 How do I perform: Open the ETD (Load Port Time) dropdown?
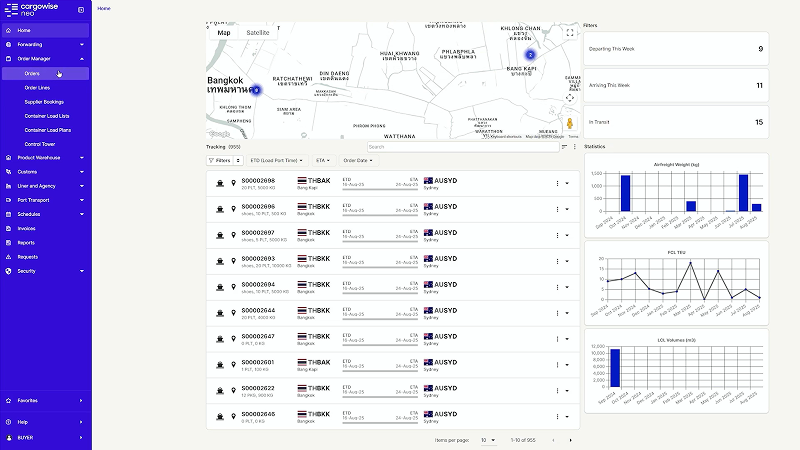pyautogui.click(x=277, y=160)
